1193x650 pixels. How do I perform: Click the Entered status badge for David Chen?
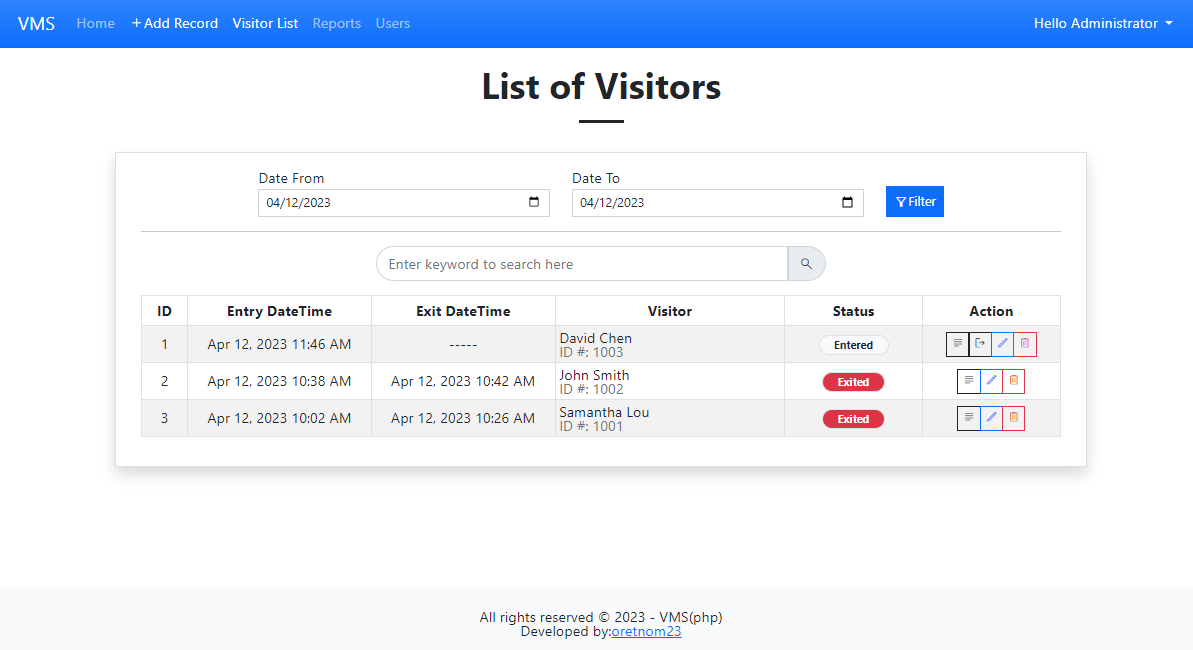click(853, 344)
